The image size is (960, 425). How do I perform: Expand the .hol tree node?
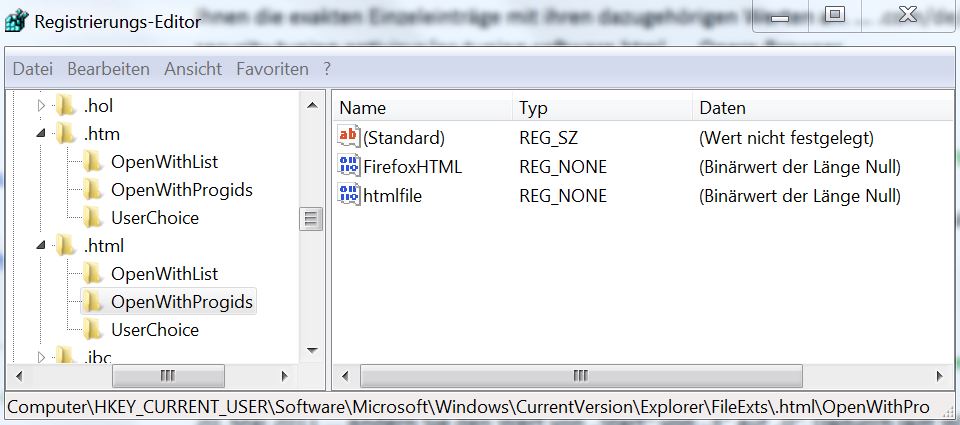pyautogui.click(x=41, y=105)
